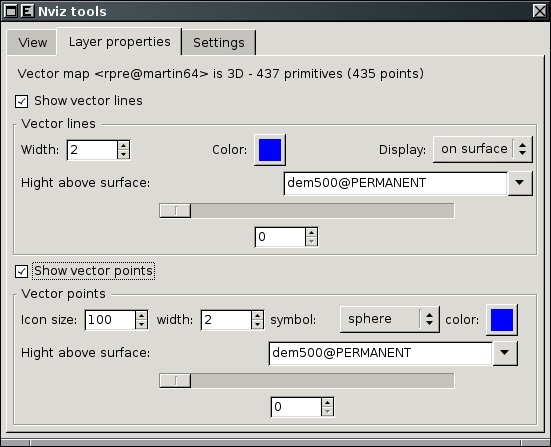The width and height of the screenshot is (551, 447).
Task: Switch to the View tab
Action: pos(32,43)
